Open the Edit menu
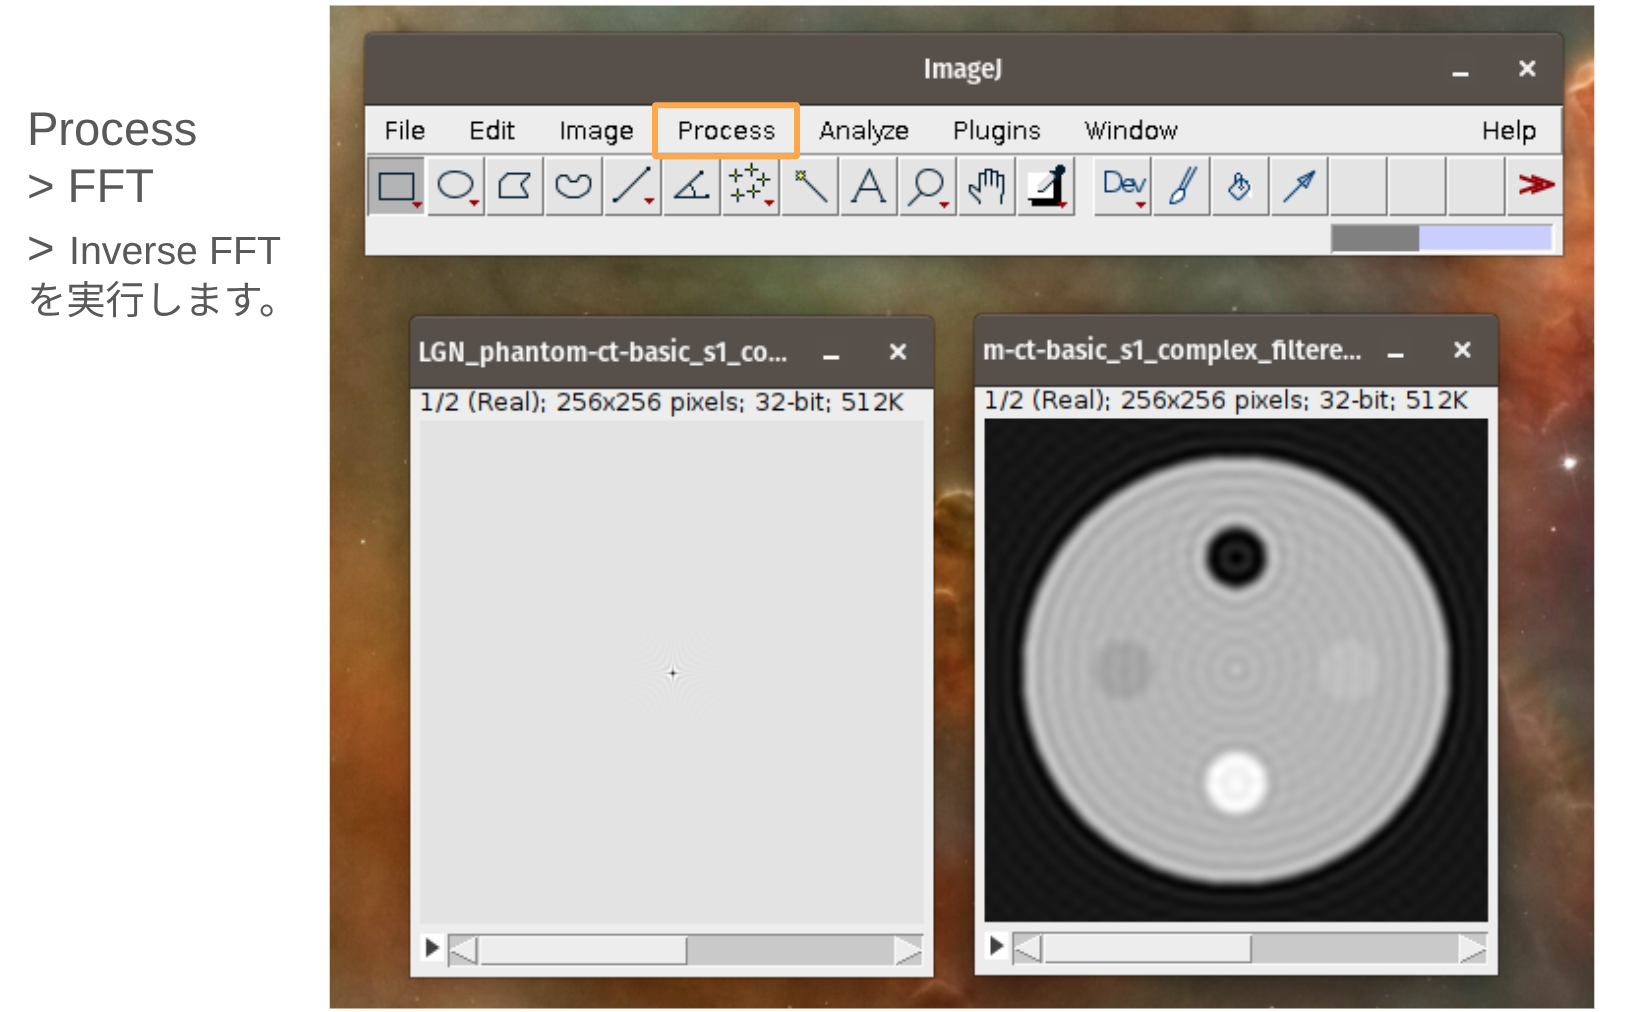 [x=492, y=131]
